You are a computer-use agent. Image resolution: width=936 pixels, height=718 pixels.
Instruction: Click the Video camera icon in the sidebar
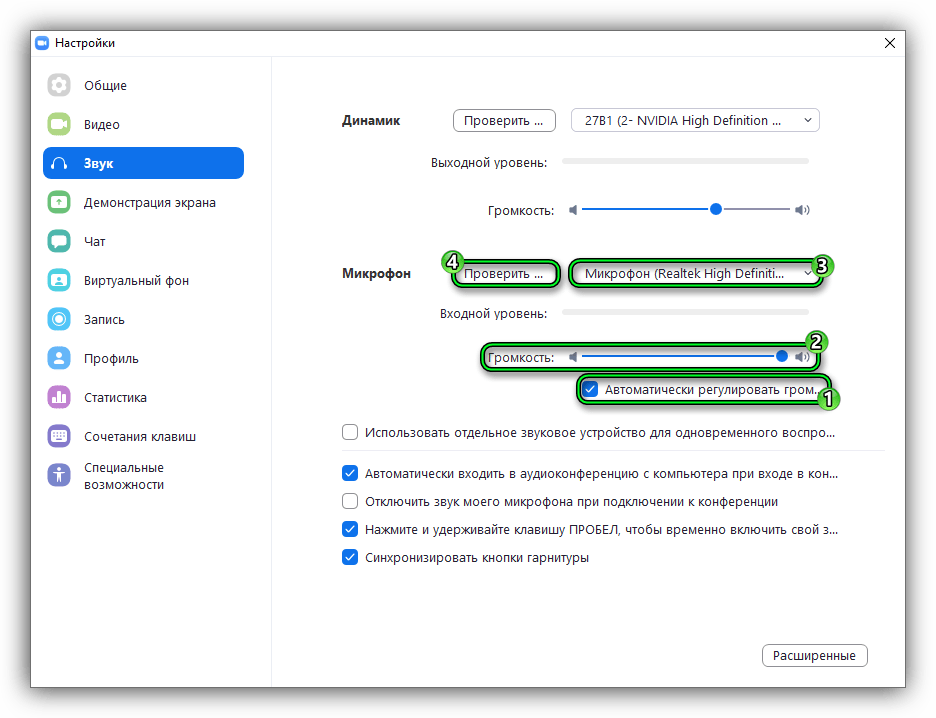(58, 124)
